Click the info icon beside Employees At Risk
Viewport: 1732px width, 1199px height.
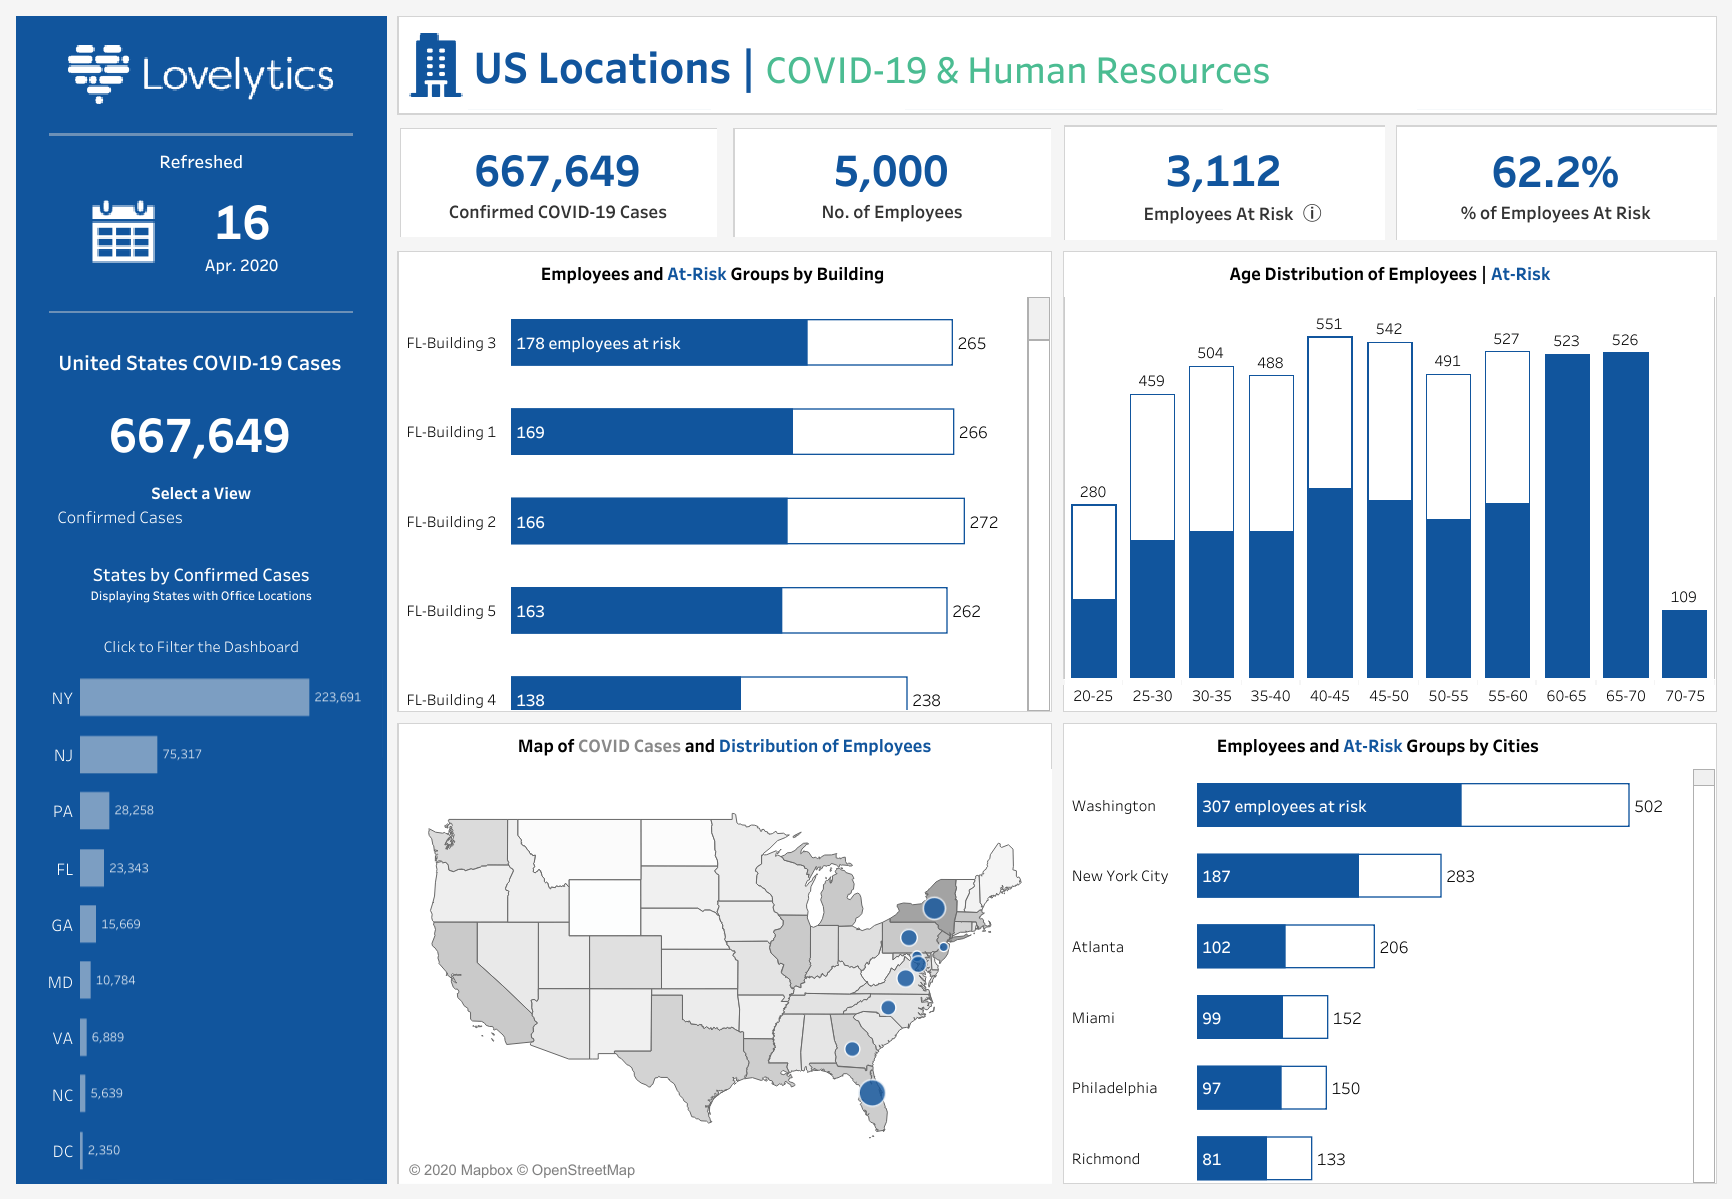[x=1312, y=213]
